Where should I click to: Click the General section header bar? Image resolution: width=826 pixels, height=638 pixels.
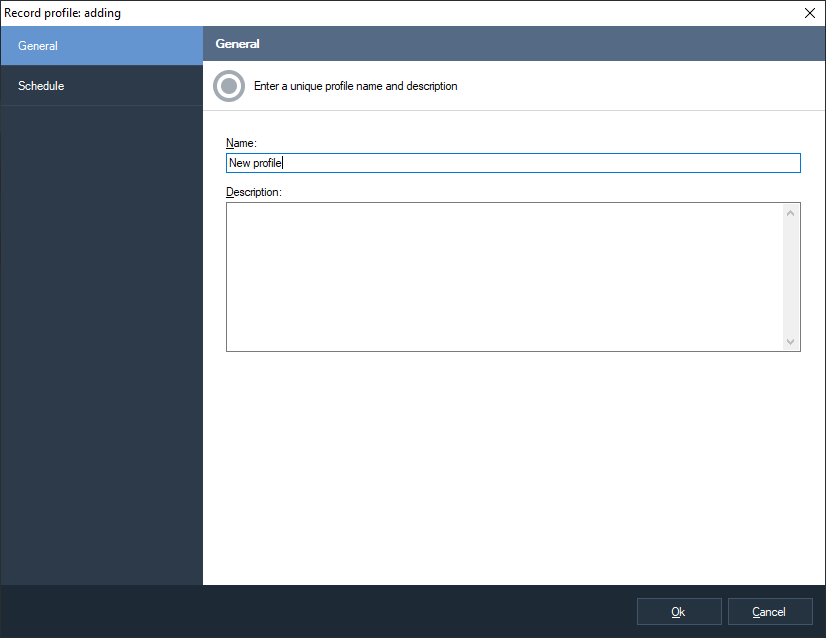[513, 44]
